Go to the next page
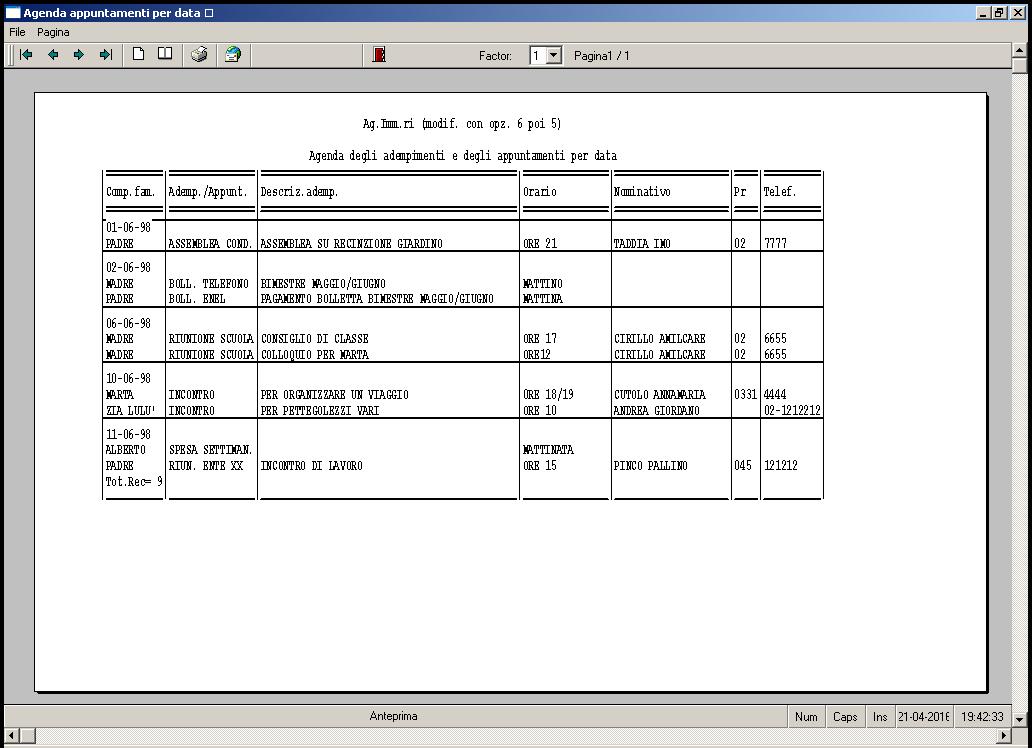The image size is (1032, 748). click(x=79, y=55)
